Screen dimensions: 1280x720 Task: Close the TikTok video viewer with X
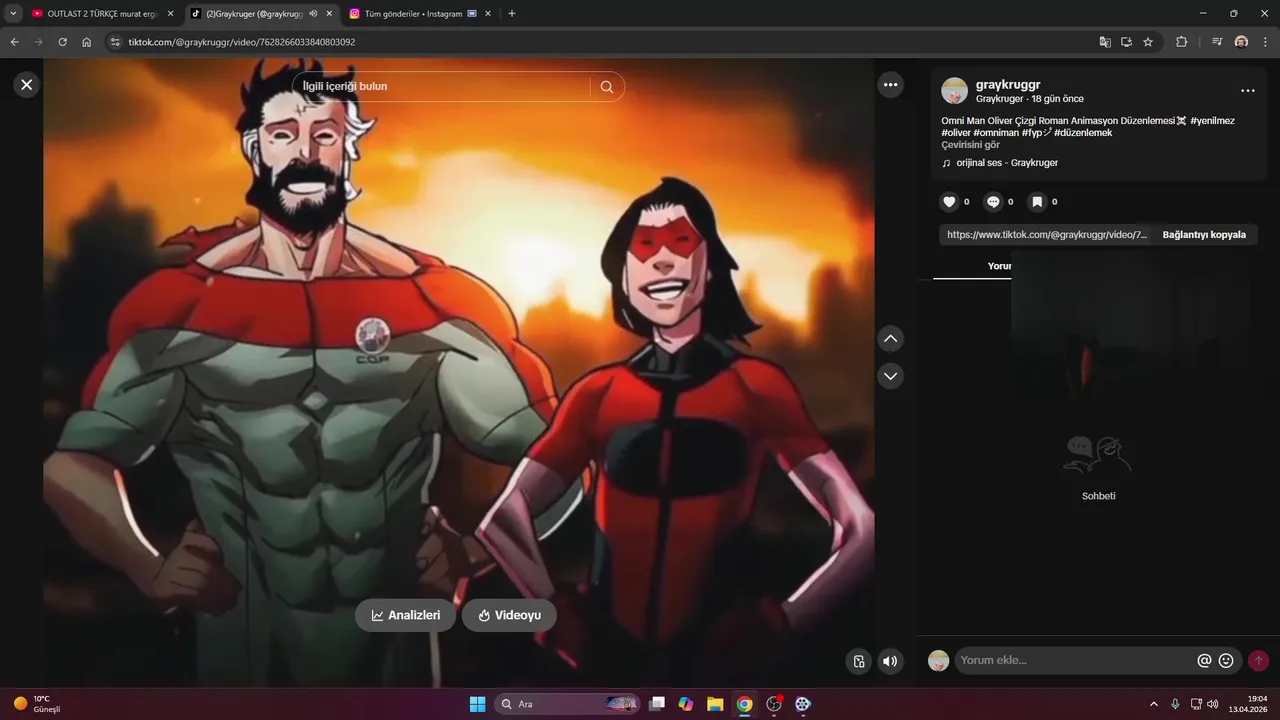tap(27, 85)
